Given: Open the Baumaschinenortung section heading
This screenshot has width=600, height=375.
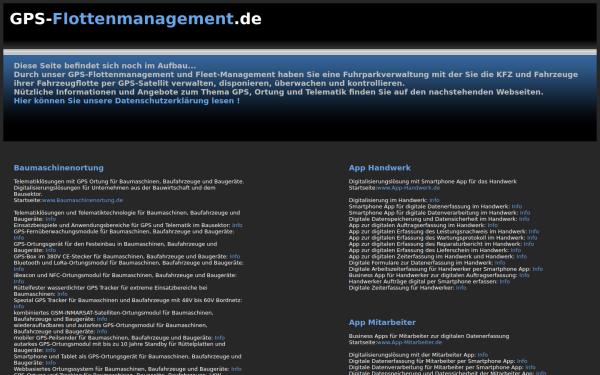Looking at the screenshot, I should (x=59, y=168).
